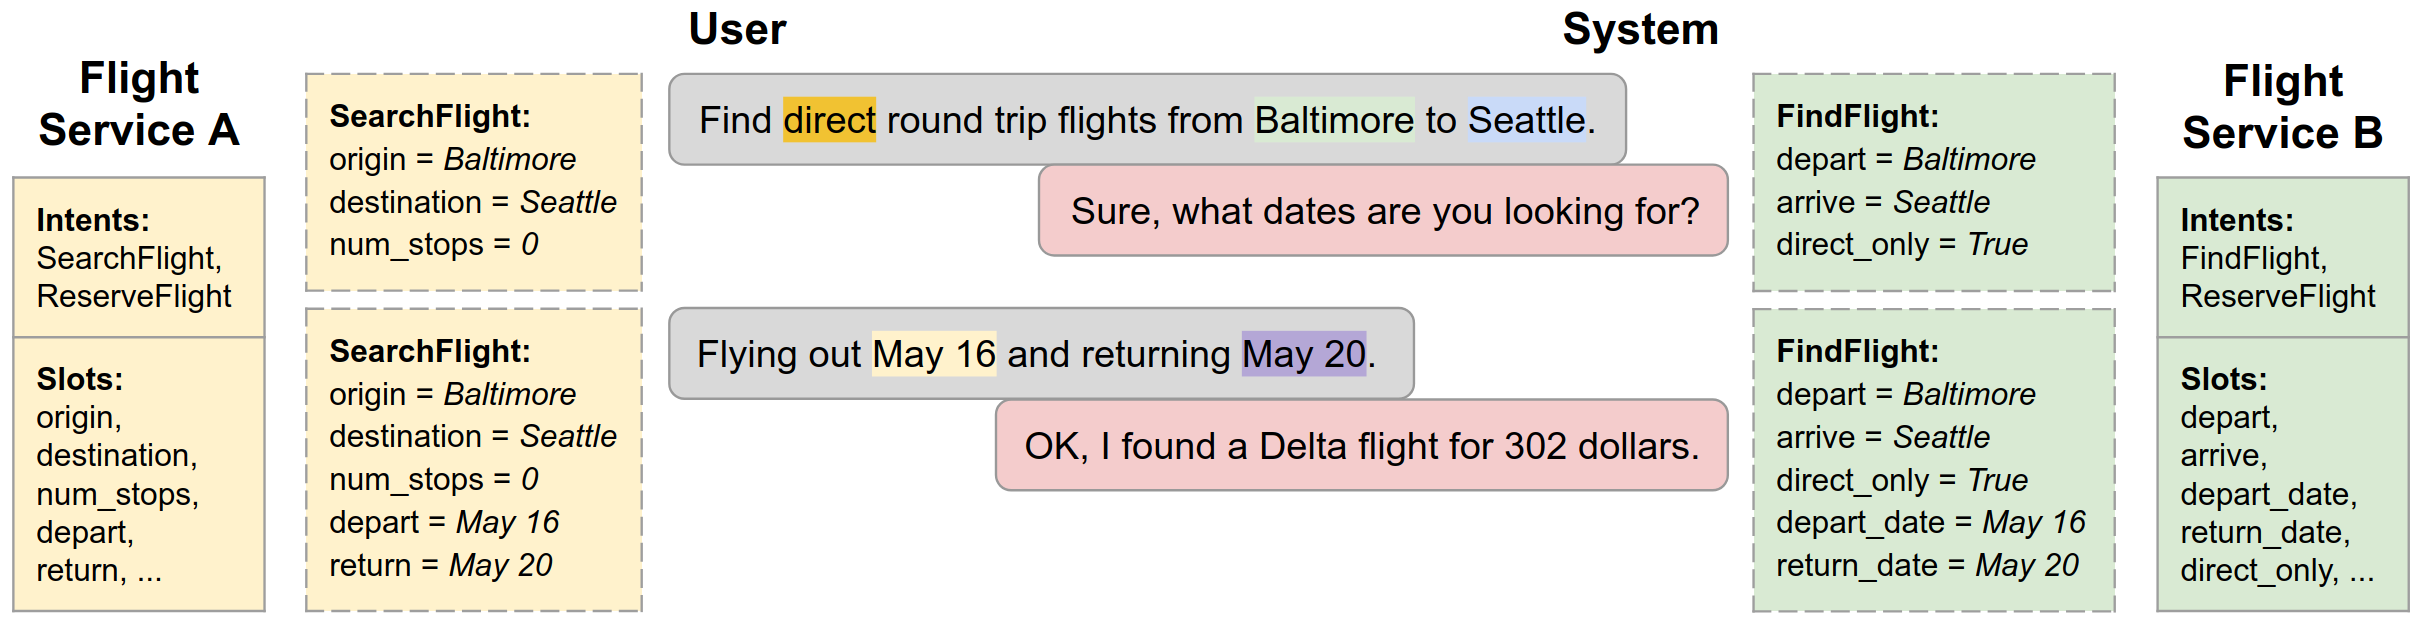The image size is (2417, 622).
Task: Click "return_date = May 20" in the FindFlight state
Action: tap(1927, 565)
